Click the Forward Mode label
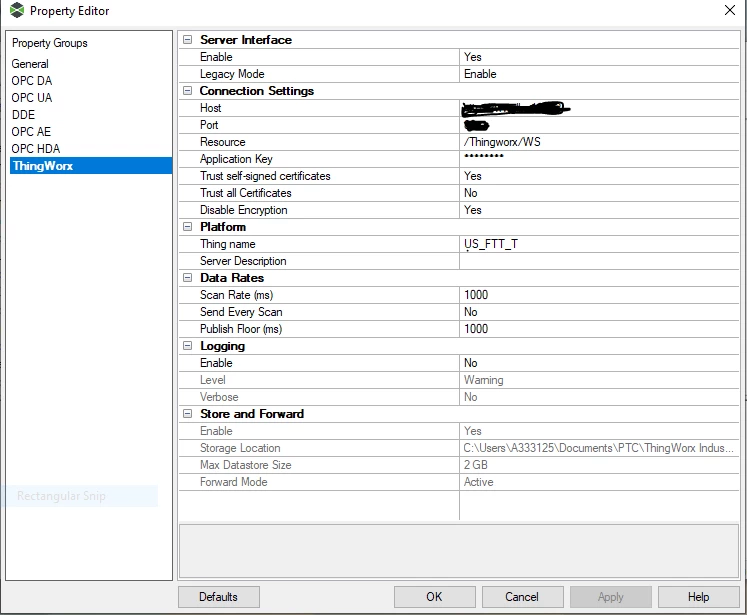The image size is (747, 615). coord(233,482)
